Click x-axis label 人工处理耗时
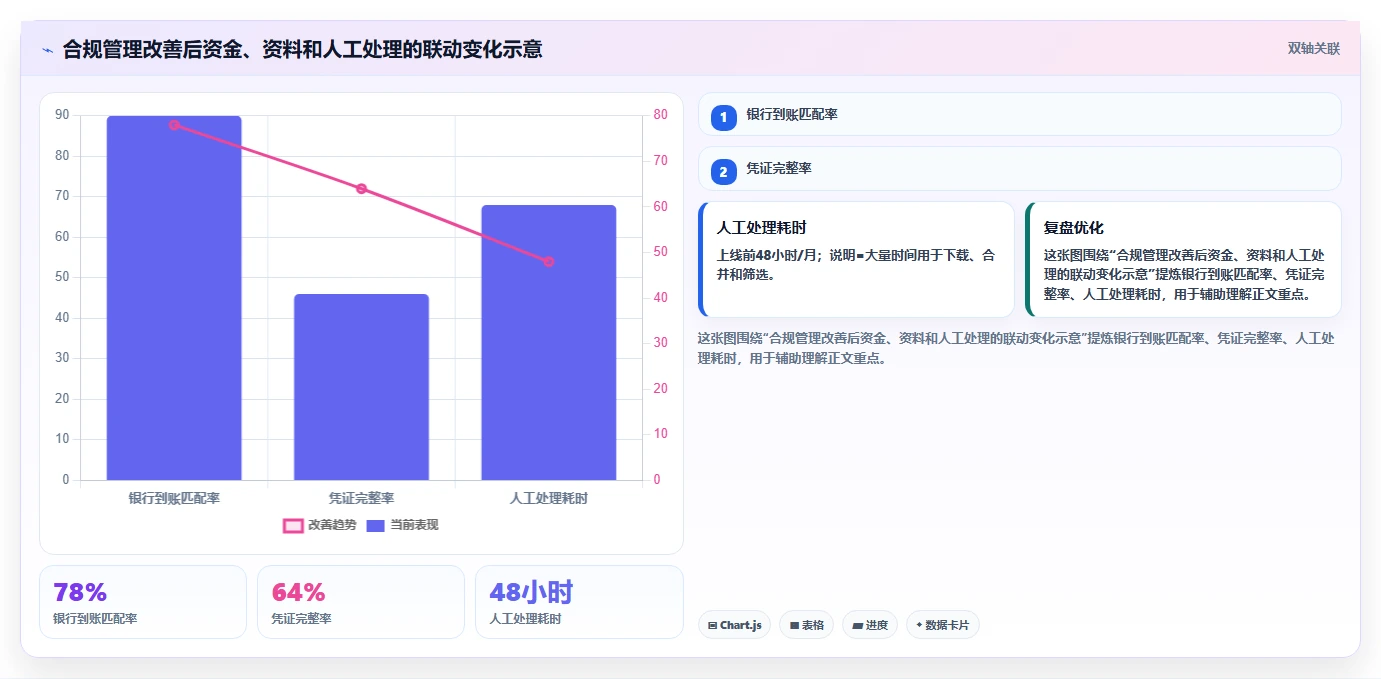The width and height of the screenshot is (1381, 679). point(548,498)
